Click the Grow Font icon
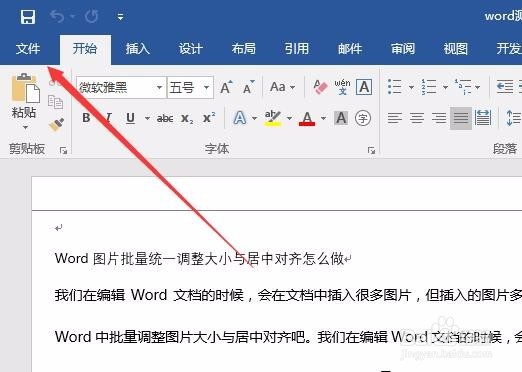Image resolution: width=522 pixels, height=372 pixels. (226, 87)
